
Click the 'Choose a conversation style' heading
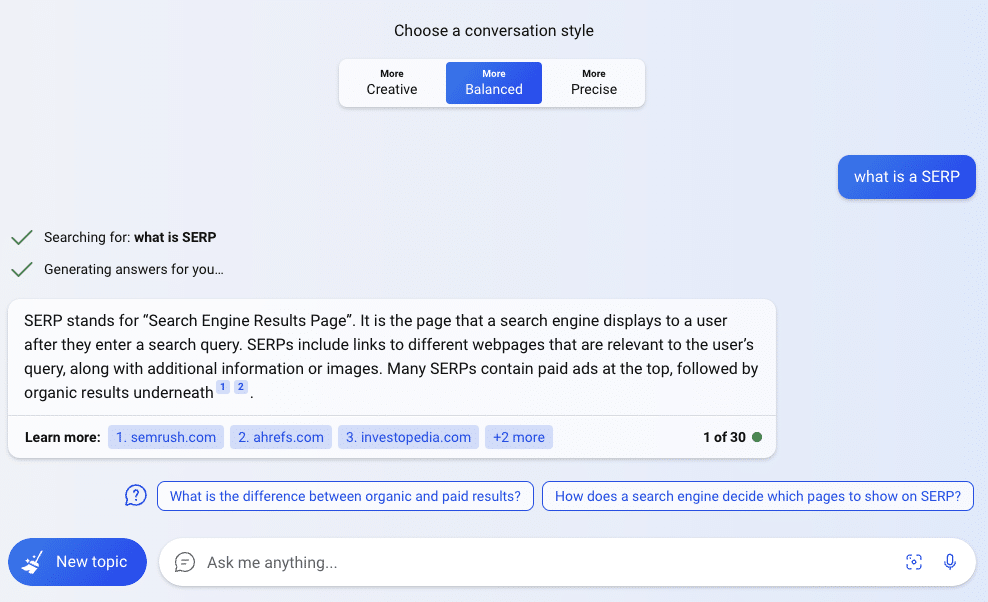[494, 31]
